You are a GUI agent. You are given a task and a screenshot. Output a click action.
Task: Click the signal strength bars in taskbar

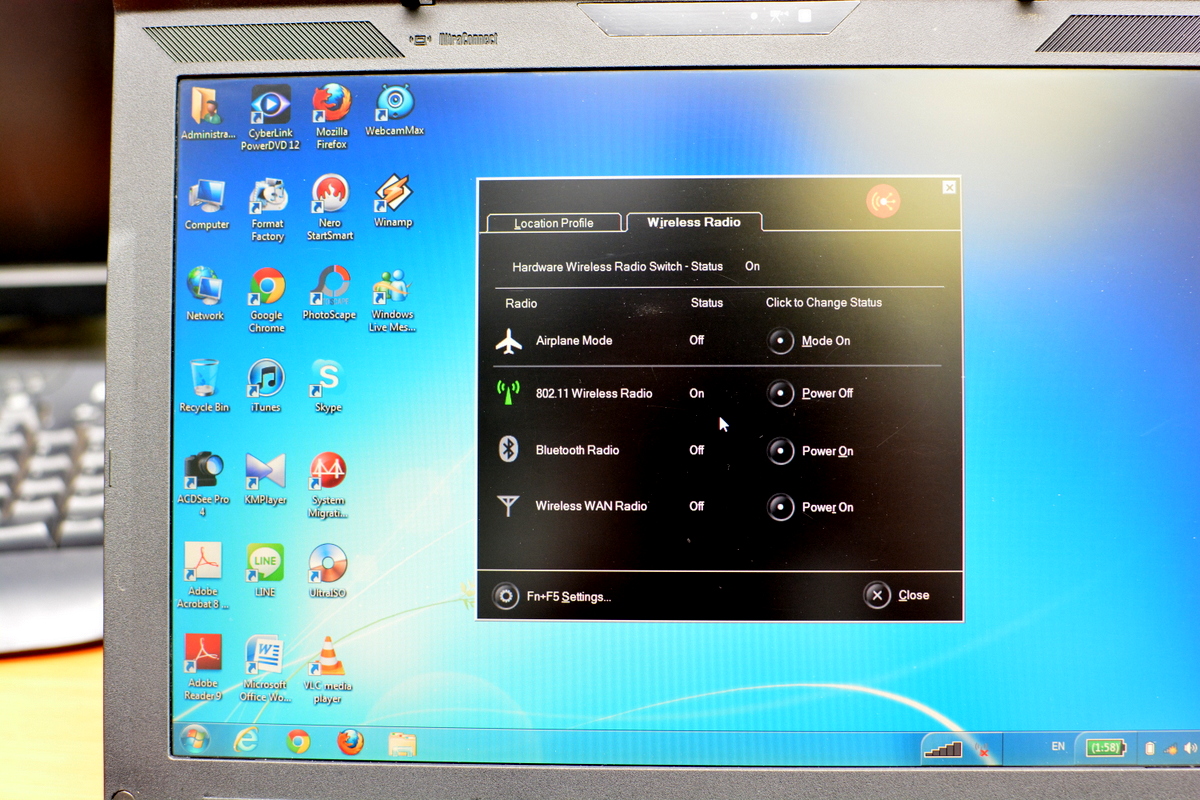(942, 748)
